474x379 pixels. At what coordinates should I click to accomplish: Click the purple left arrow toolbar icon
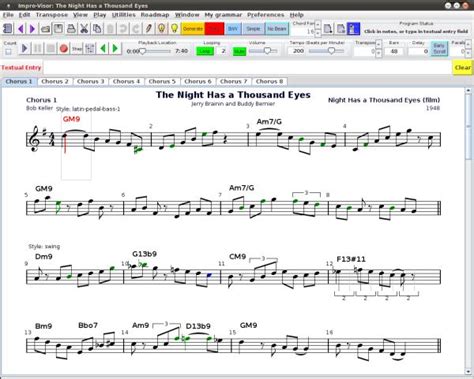(21, 29)
